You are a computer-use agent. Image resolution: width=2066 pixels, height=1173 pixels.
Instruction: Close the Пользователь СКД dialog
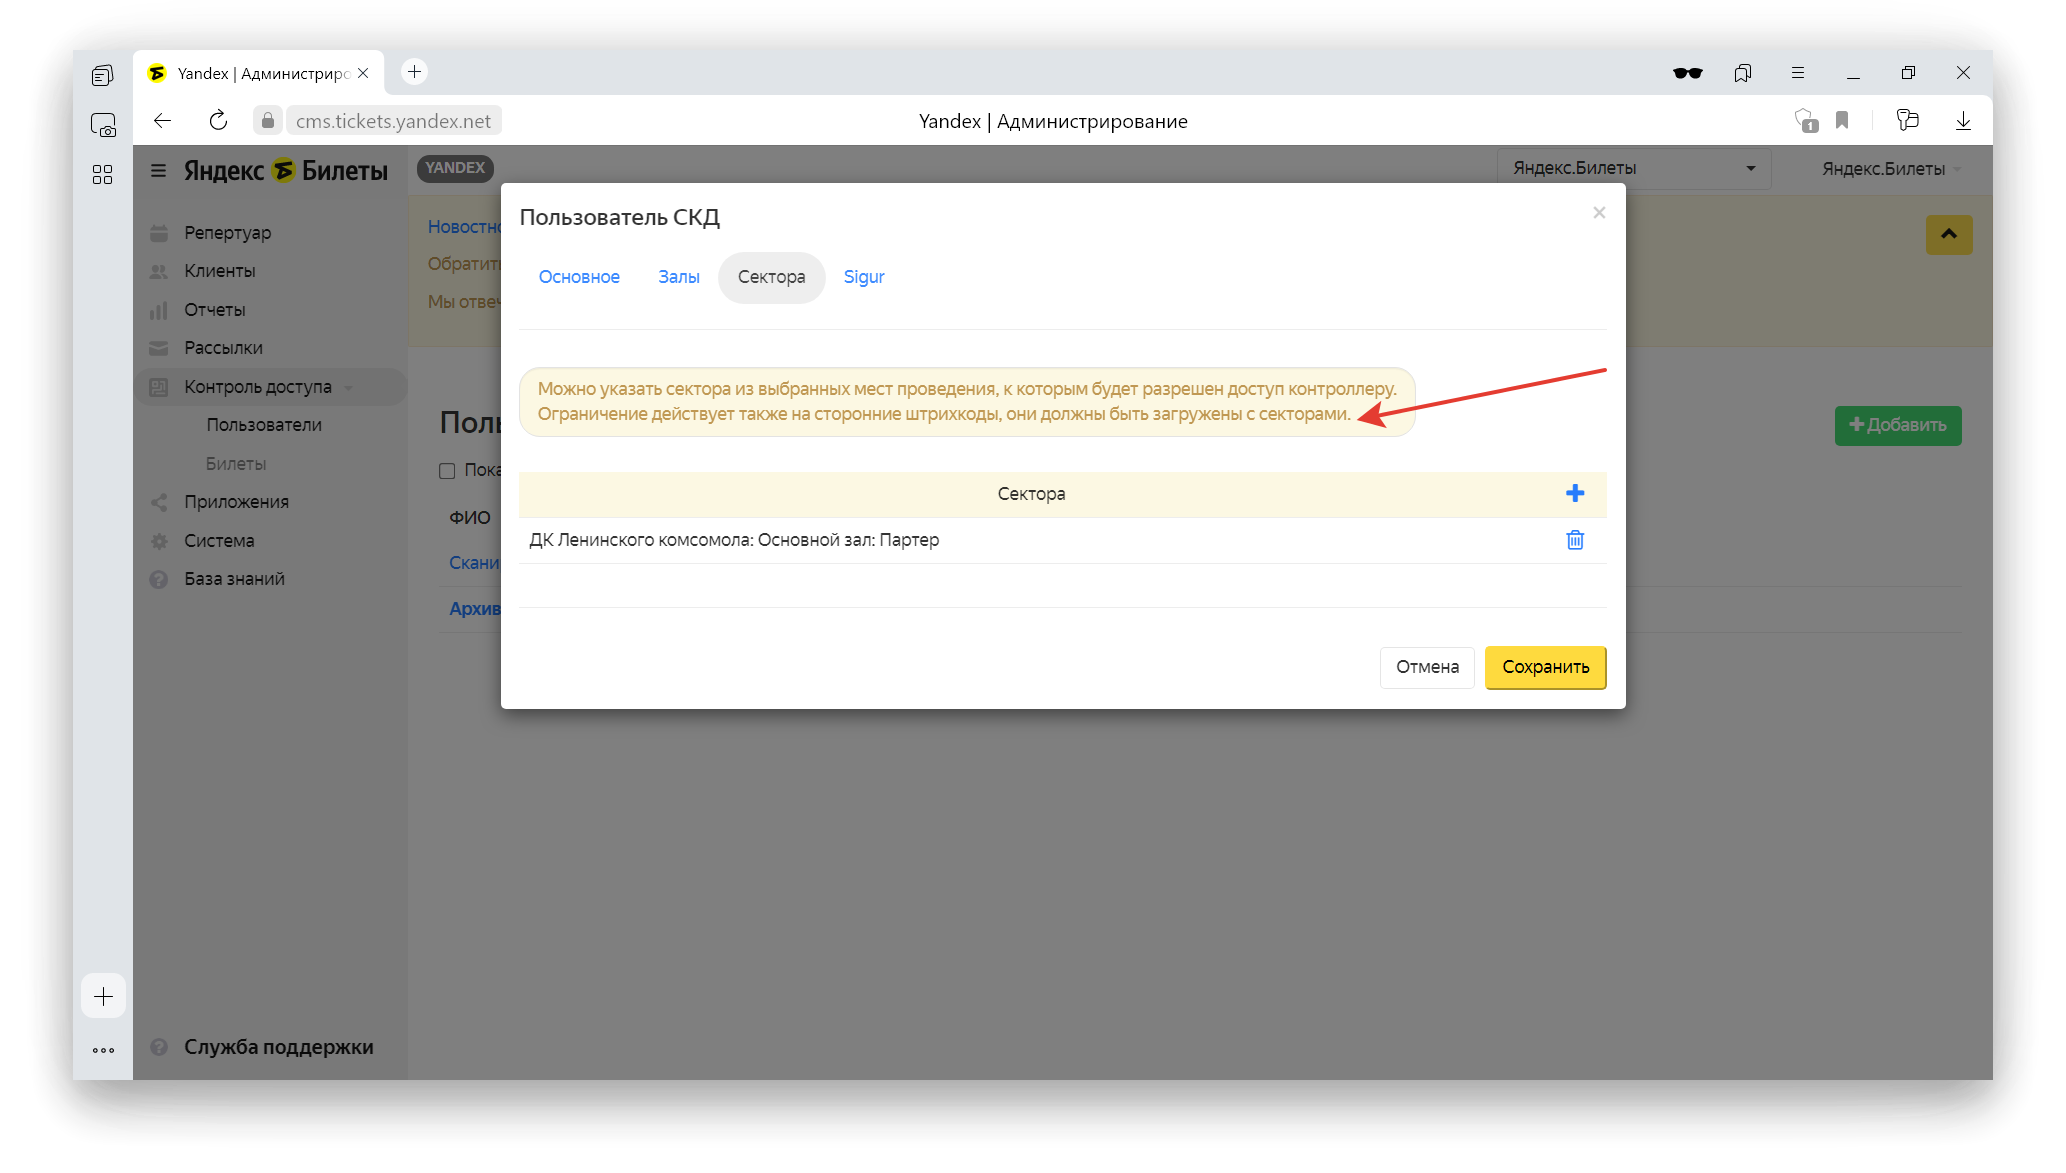click(1599, 212)
